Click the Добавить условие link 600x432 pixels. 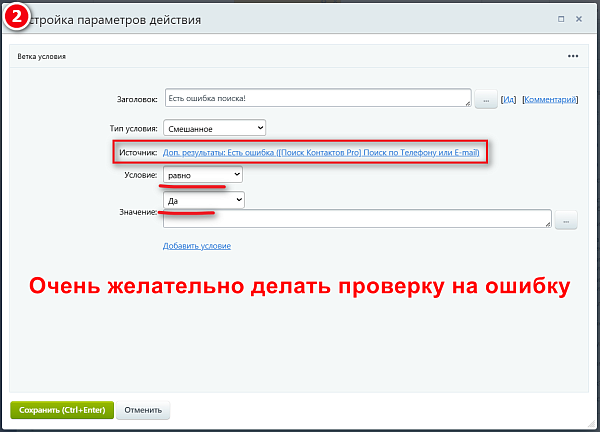tap(197, 246)
